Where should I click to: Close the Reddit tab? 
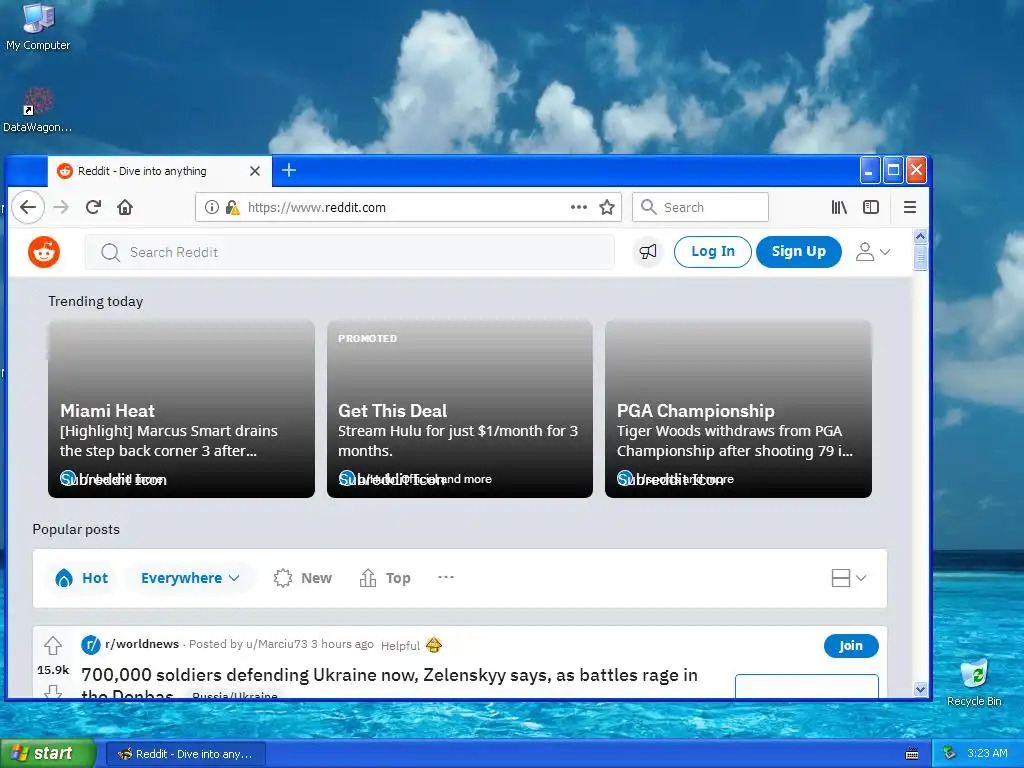pyautogui.click(x=255, y=171)
